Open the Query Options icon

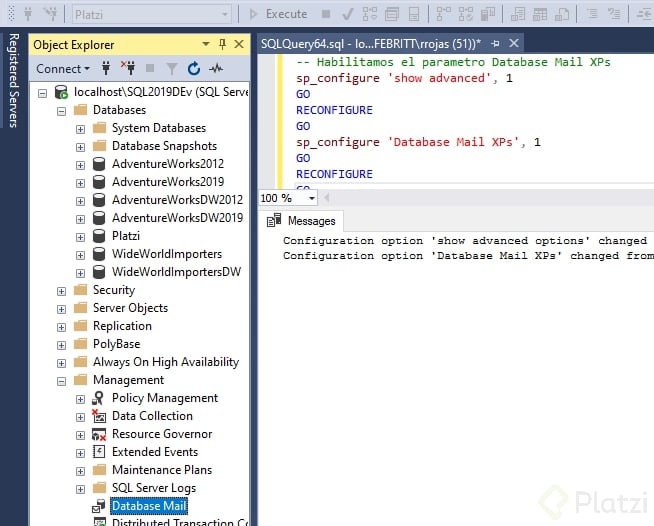pos(392,14)
